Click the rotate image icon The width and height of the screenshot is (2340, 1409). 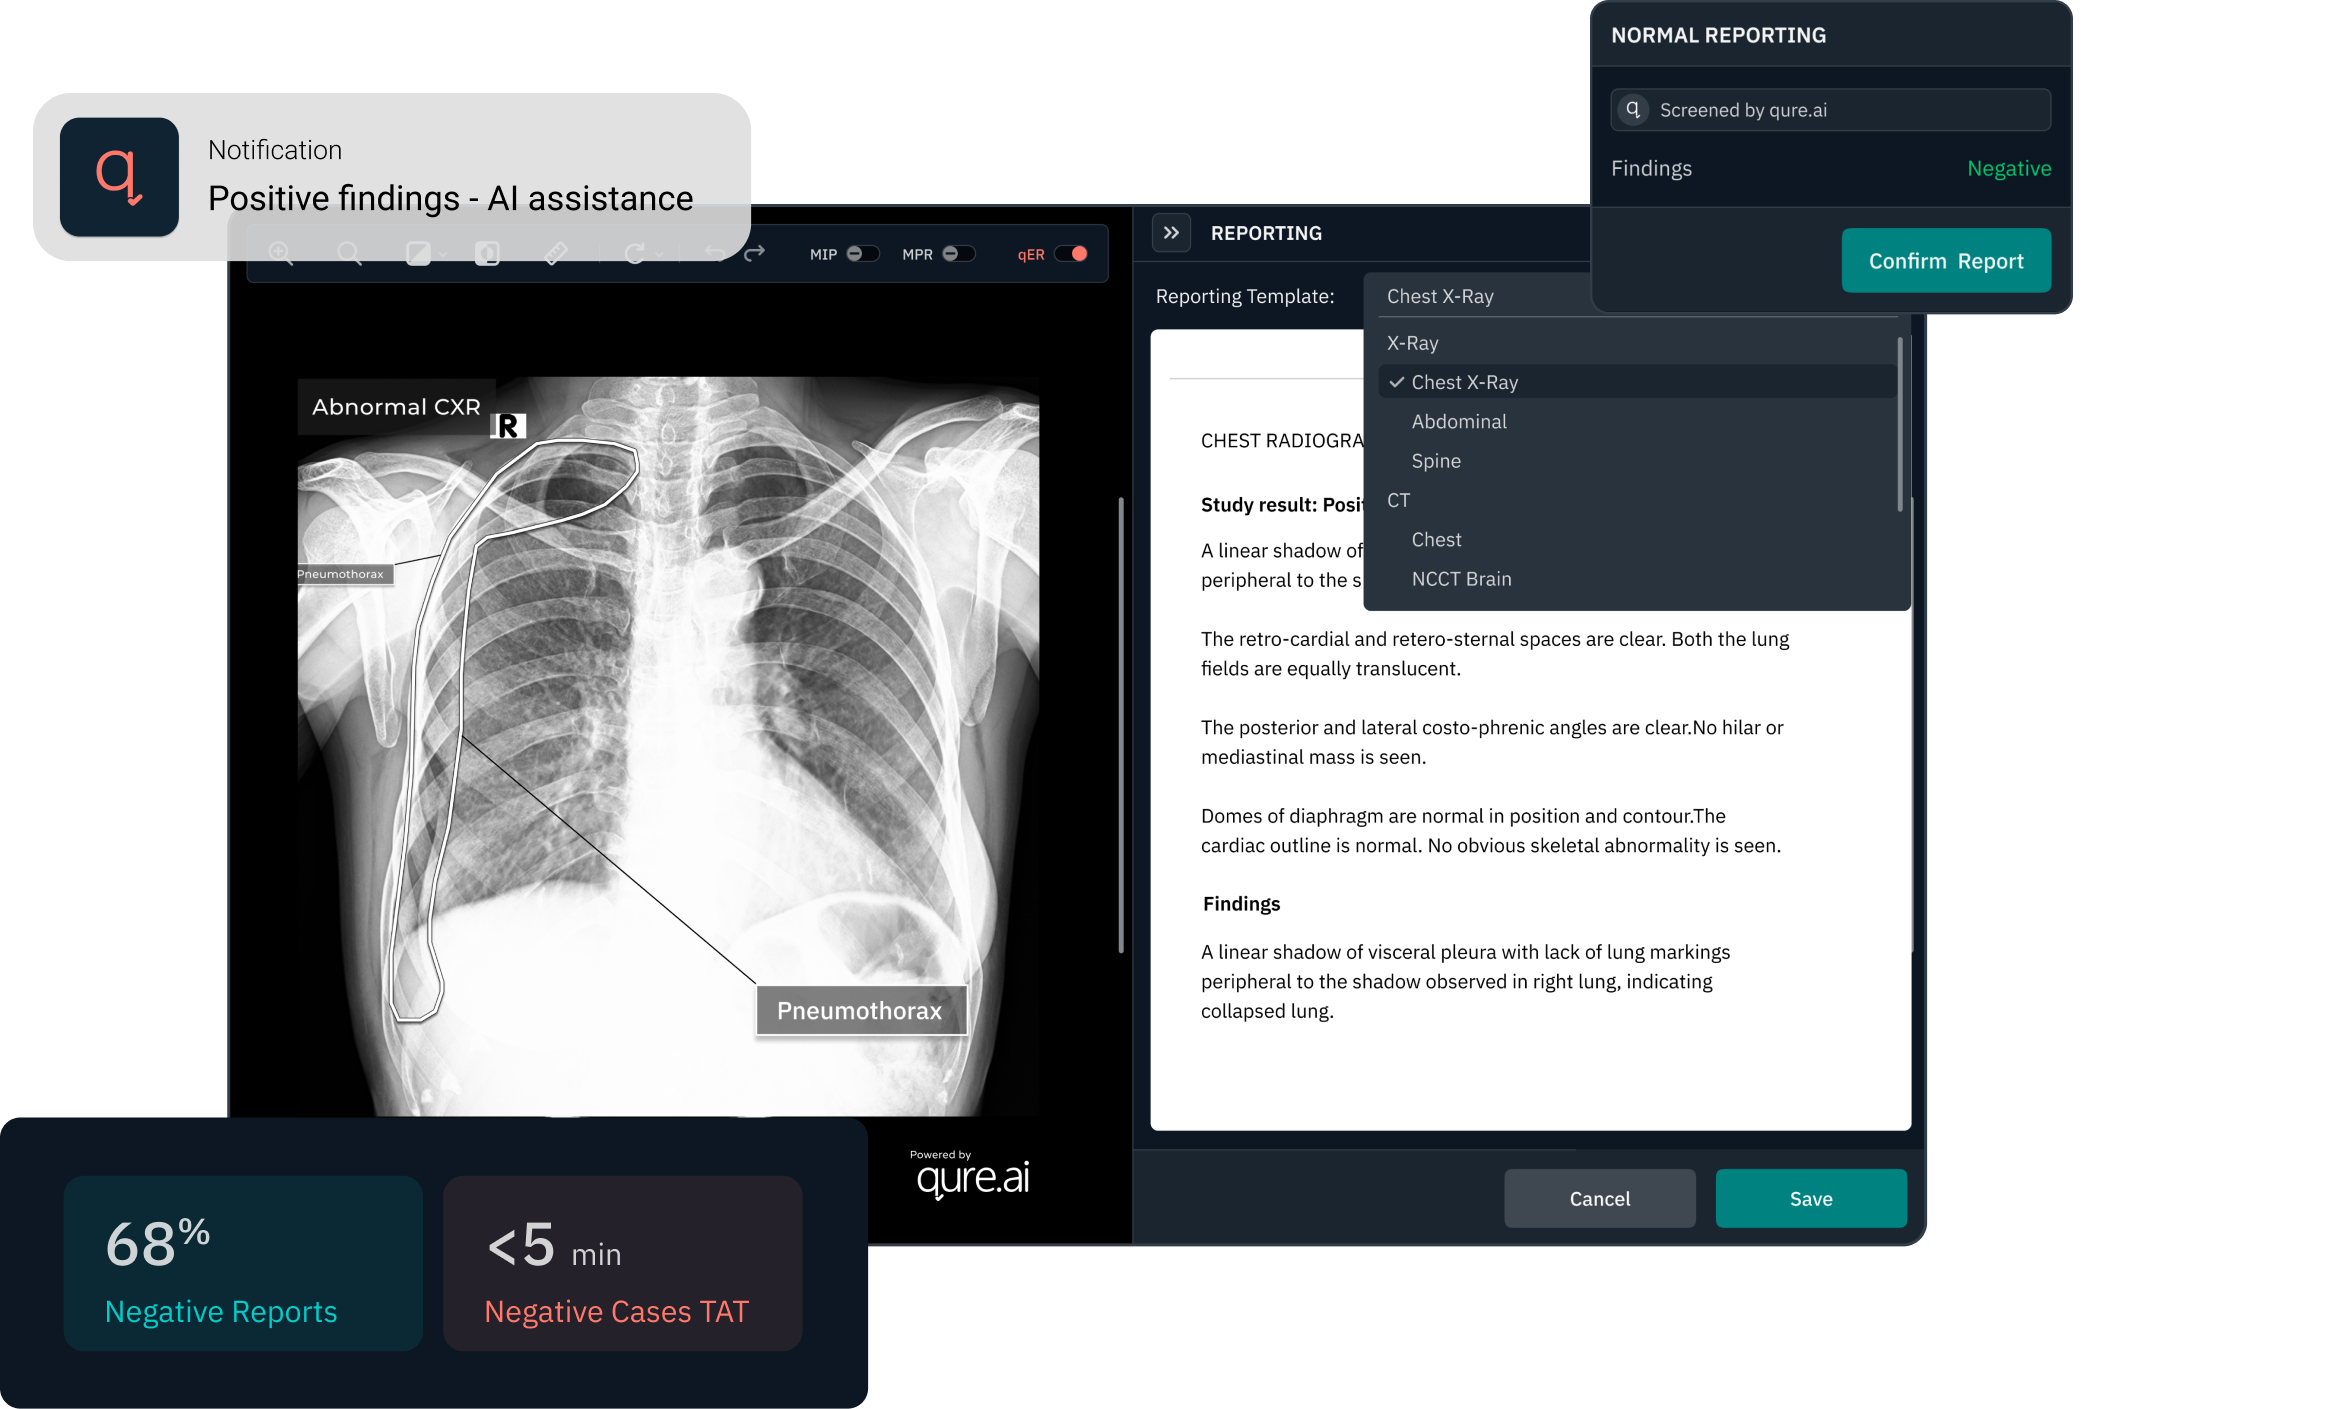click(634, 253)
